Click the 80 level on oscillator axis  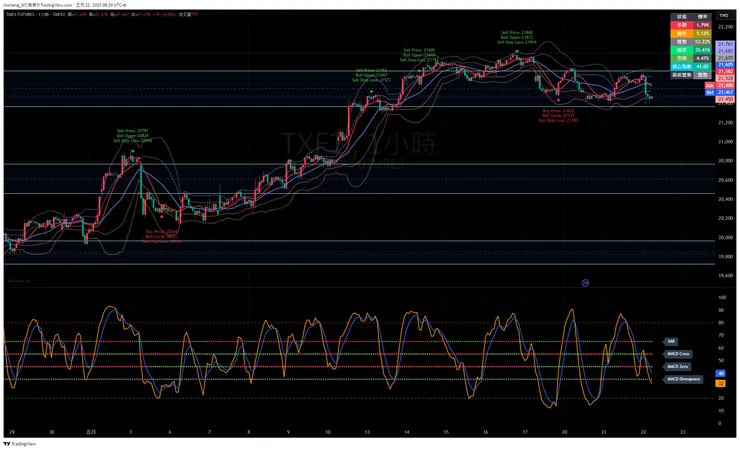(x=721, y=323)
